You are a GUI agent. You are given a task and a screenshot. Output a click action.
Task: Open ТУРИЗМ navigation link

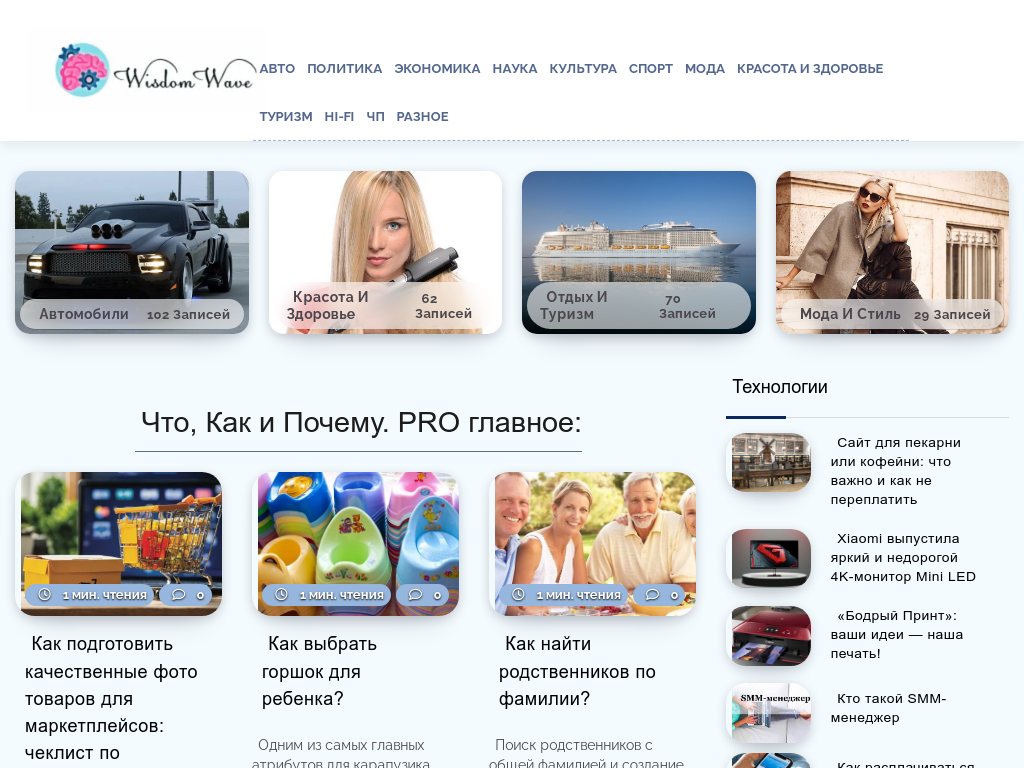pos(285,117)
